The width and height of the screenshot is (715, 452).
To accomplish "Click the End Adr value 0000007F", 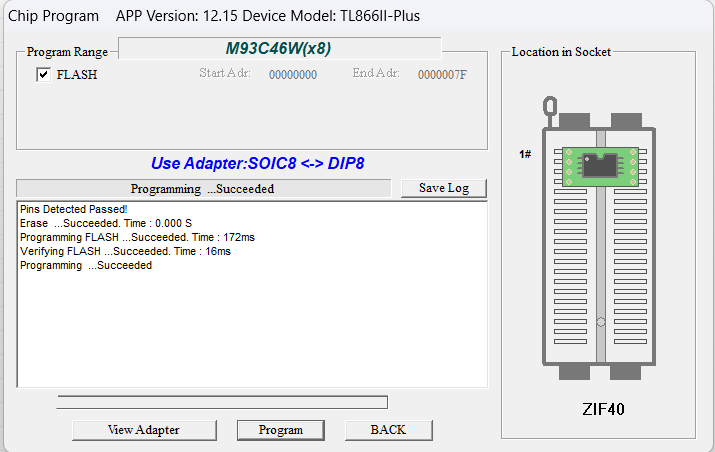I will pos(442,74).
